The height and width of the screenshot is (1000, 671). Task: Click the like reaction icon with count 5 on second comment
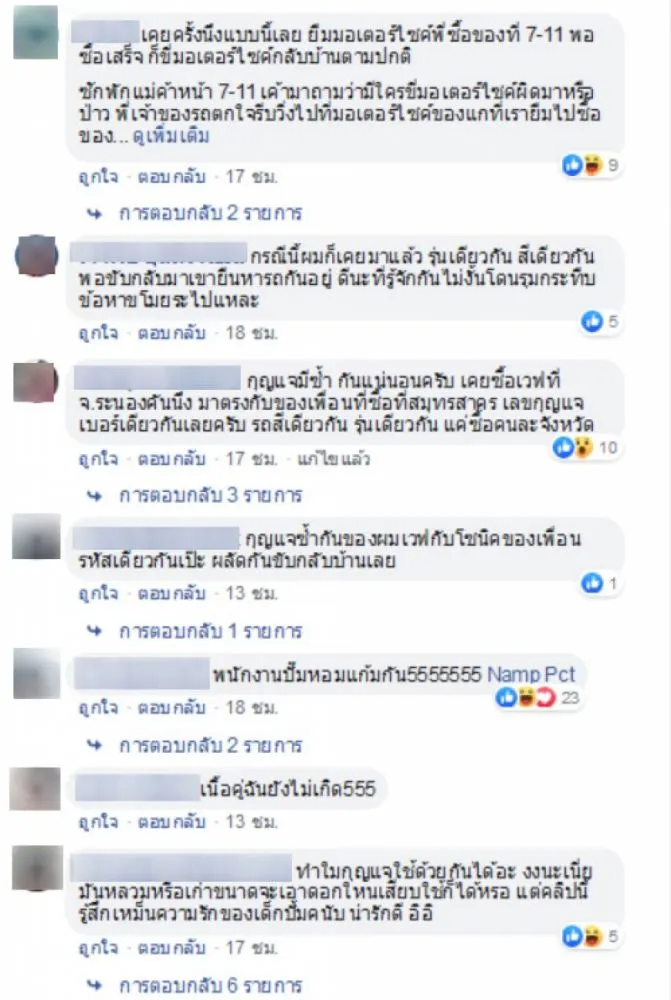tap(600, 321)
